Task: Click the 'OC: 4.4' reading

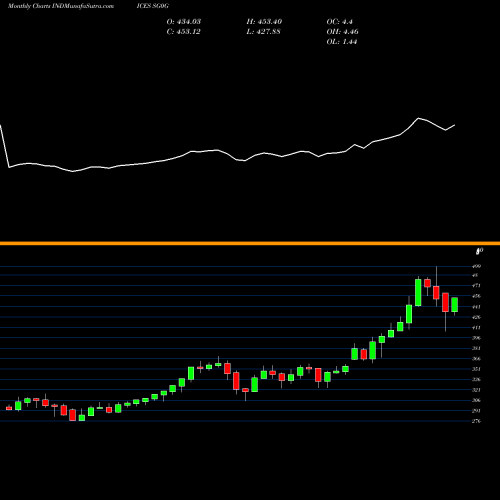Action: pos(339,22)
